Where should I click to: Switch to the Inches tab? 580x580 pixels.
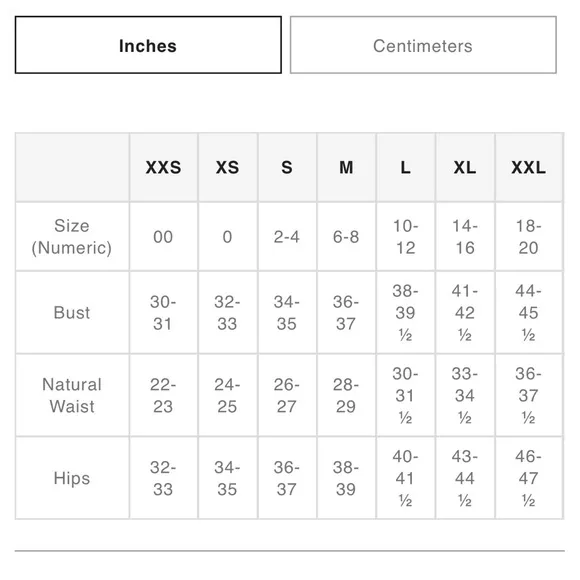pyautogui.click(x=148, y=45)
